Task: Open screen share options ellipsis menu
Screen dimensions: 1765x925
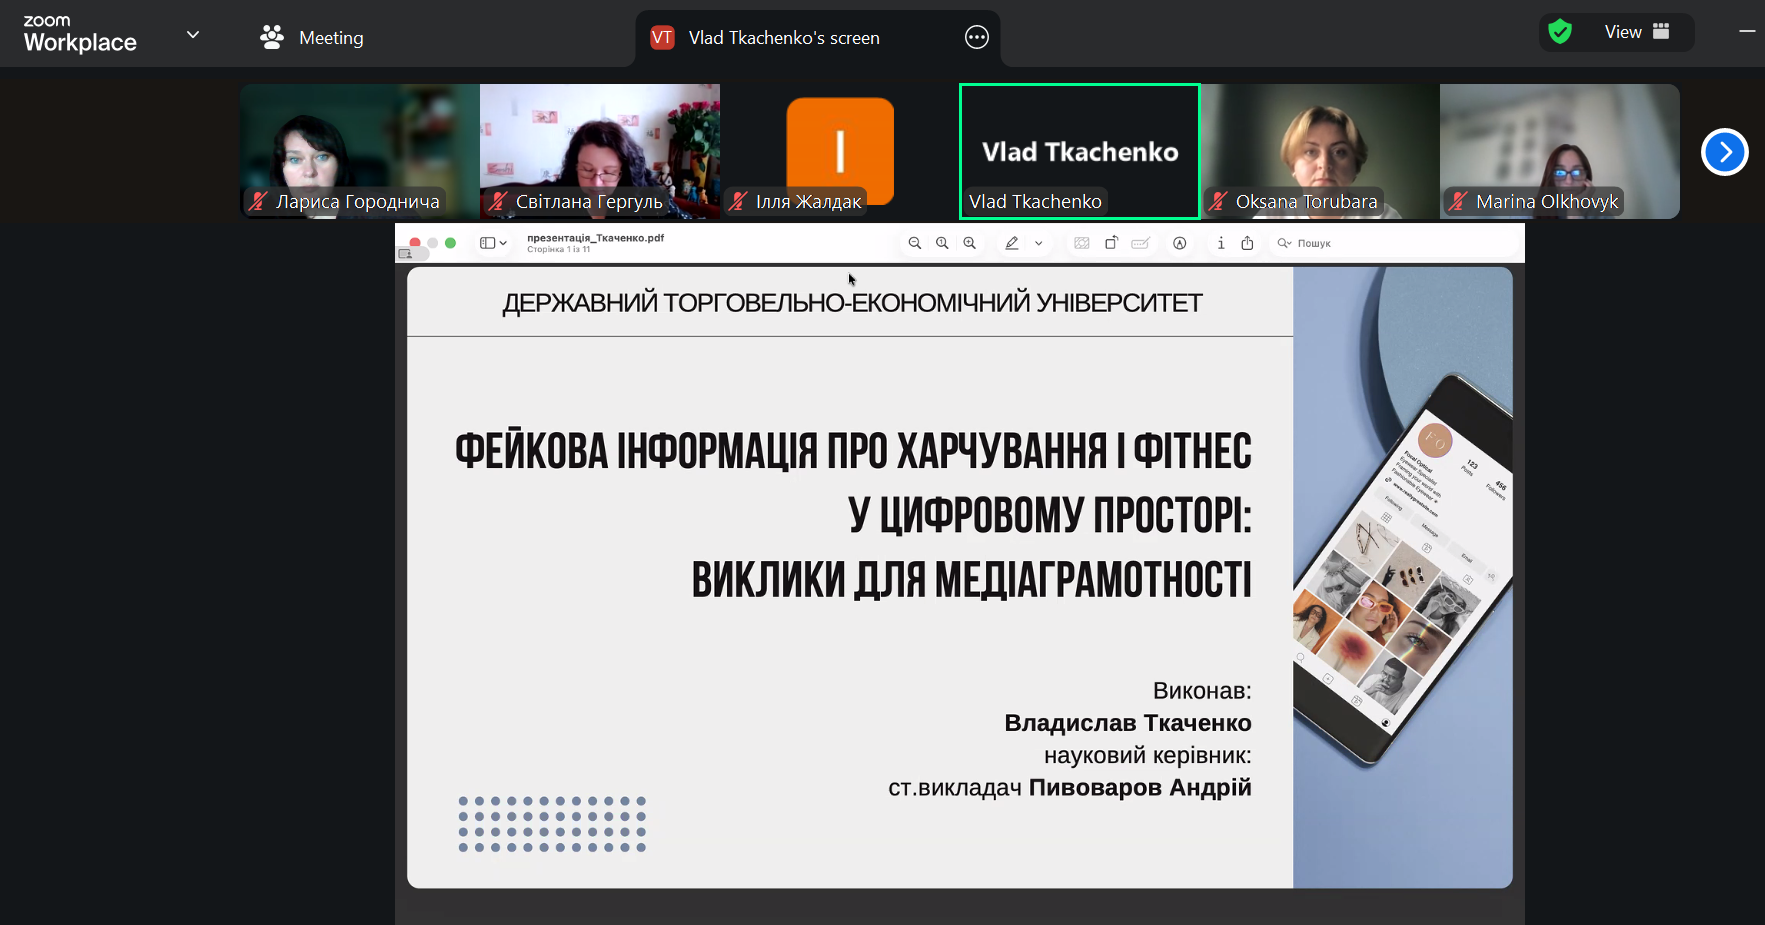Action: [x=976, y=38]
